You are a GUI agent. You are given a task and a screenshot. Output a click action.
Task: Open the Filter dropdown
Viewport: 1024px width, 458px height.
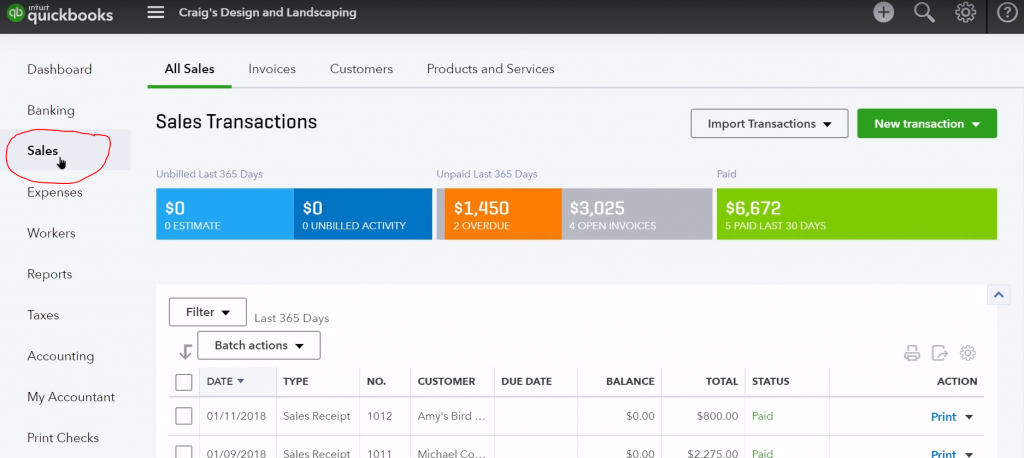click(x=207, y=312)
